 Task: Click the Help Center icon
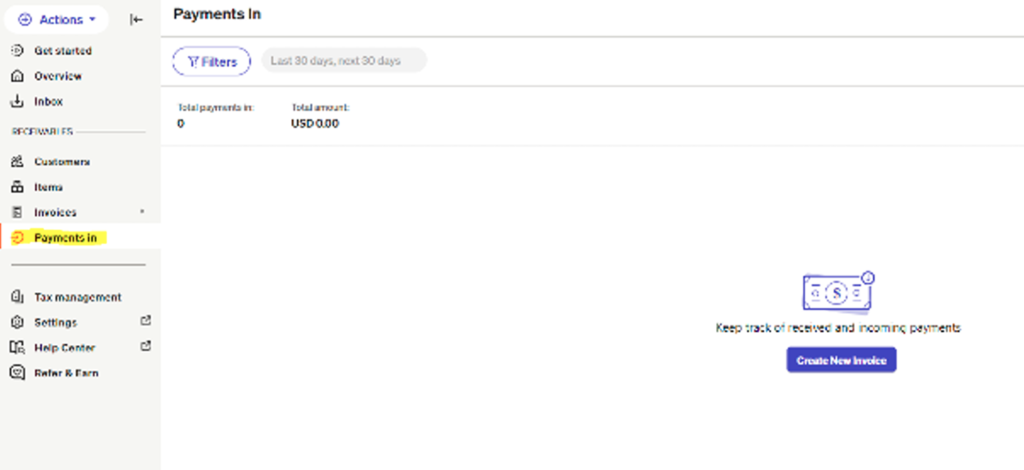[17, 348]
